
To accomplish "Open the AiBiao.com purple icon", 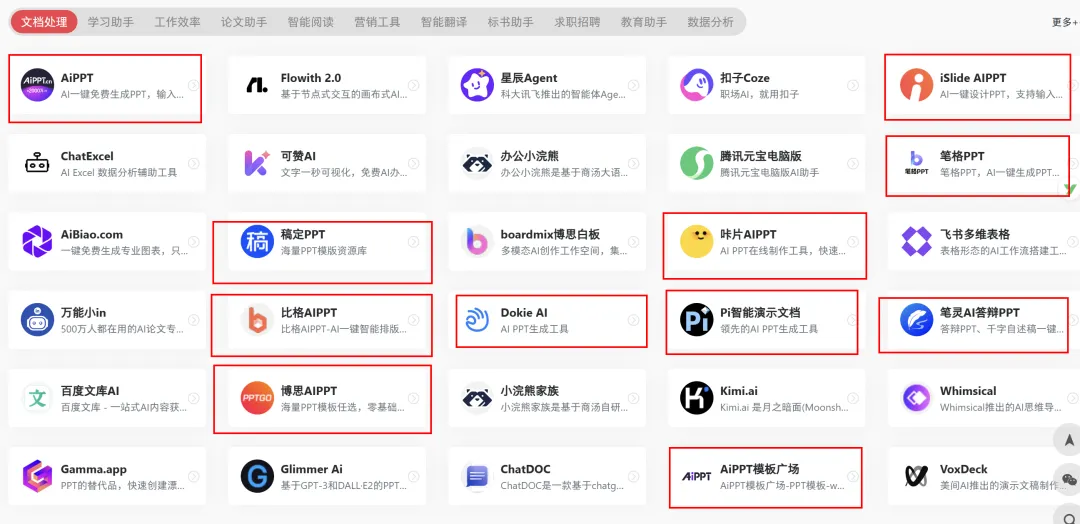I will (x=37, y=242).
